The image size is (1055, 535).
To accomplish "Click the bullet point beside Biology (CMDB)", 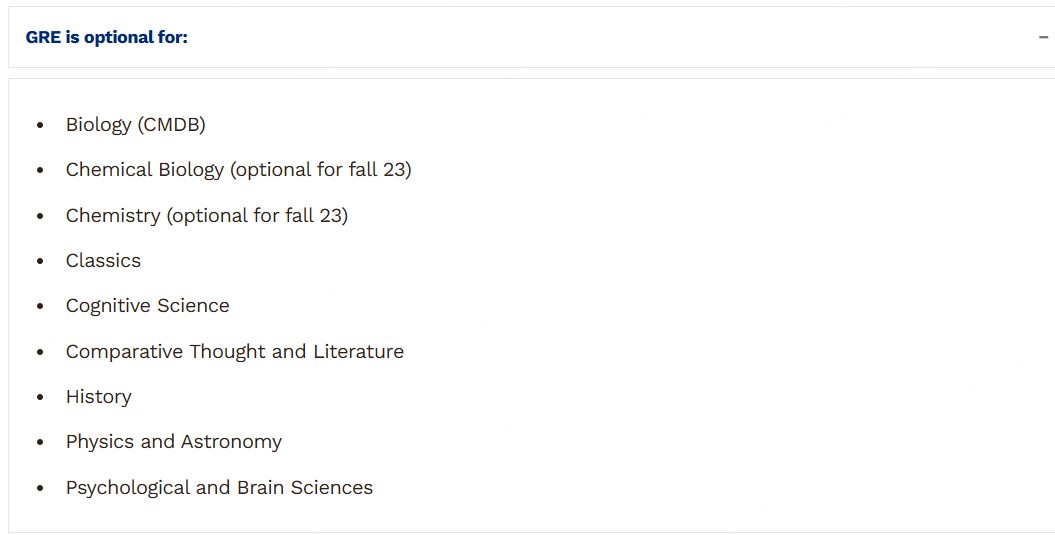I will [x=40, y=126].
